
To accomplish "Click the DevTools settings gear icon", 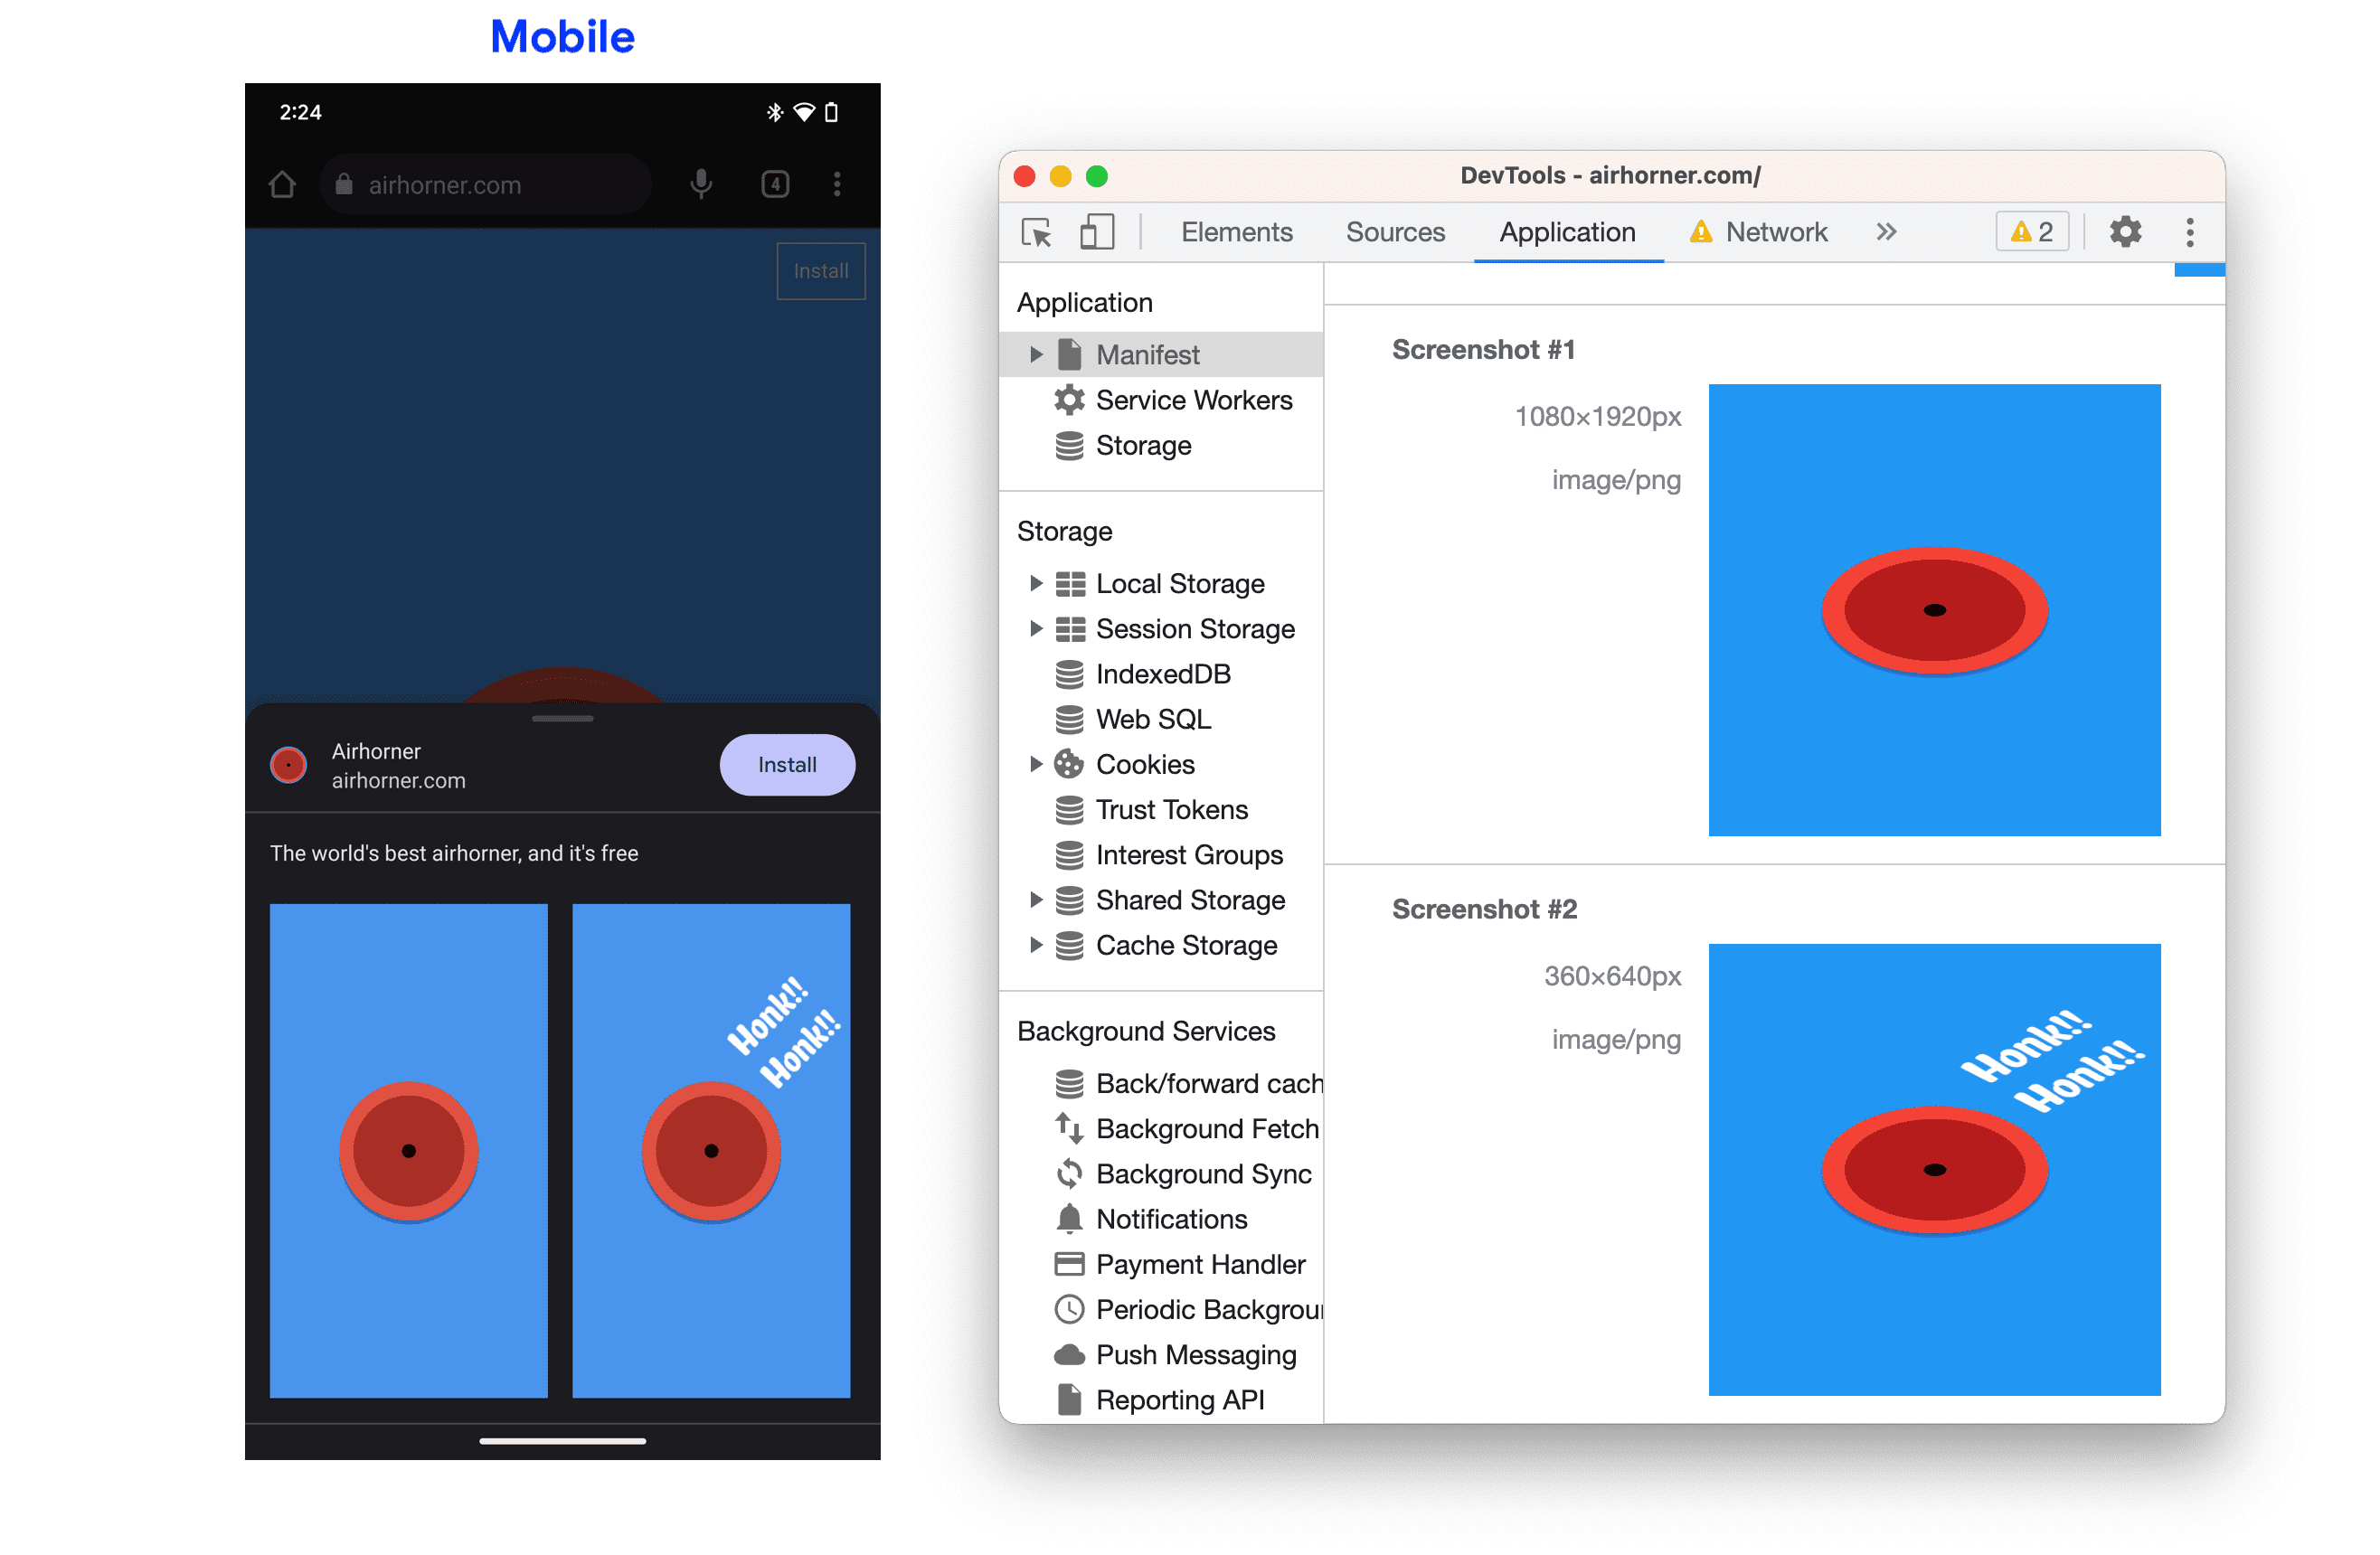I will (x=2125, y=232).
